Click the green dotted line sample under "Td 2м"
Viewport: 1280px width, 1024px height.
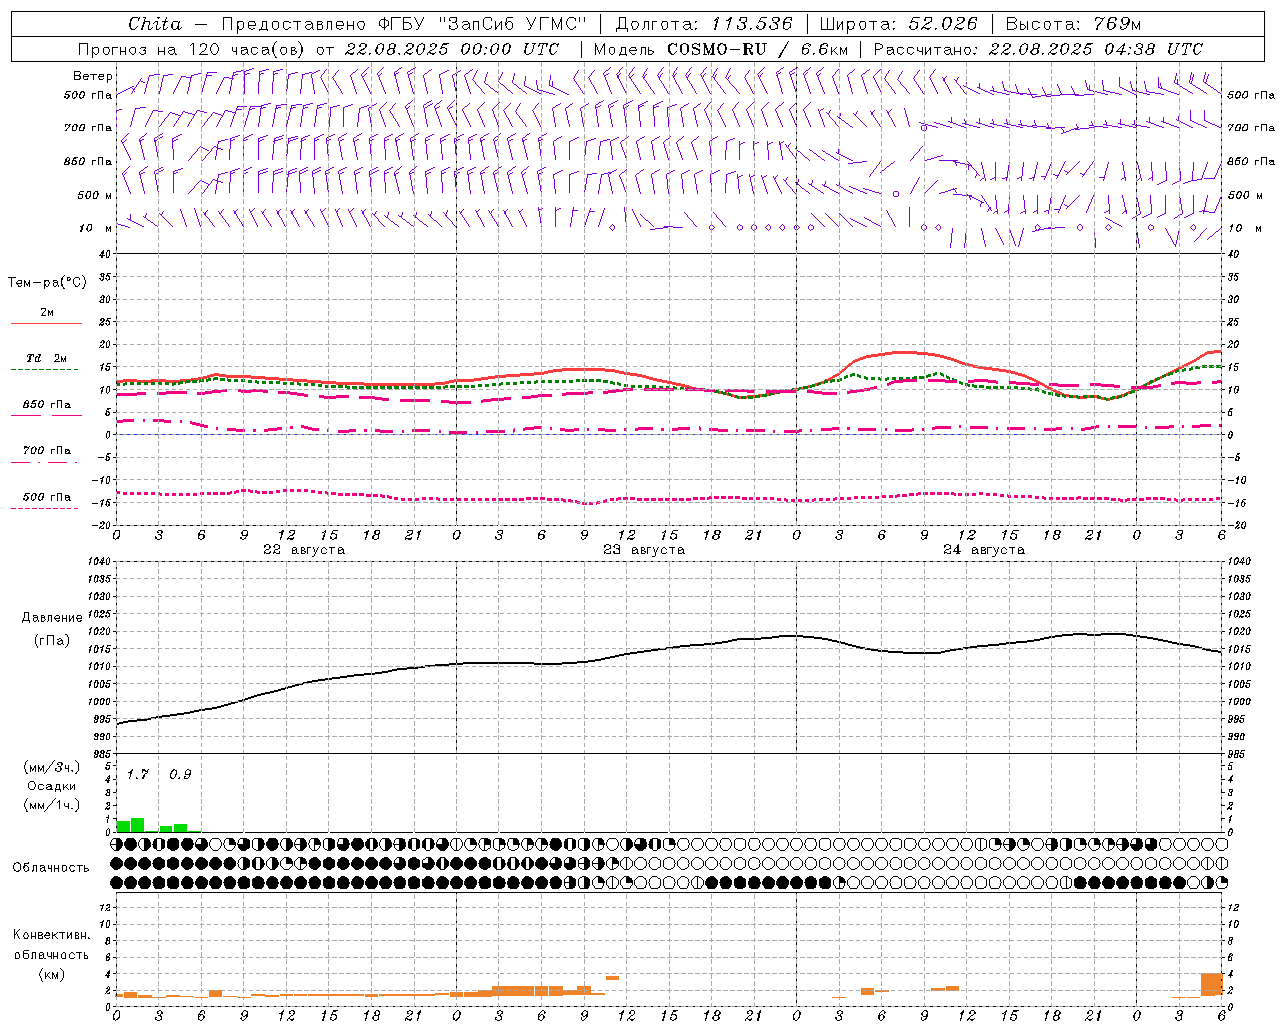[x=44, y=369]
